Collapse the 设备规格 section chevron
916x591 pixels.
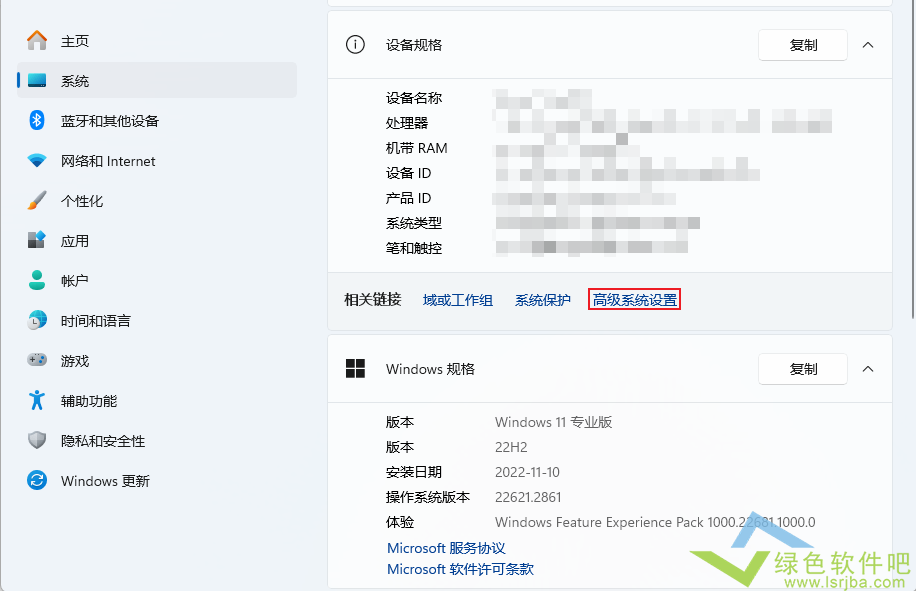point(868,45)
